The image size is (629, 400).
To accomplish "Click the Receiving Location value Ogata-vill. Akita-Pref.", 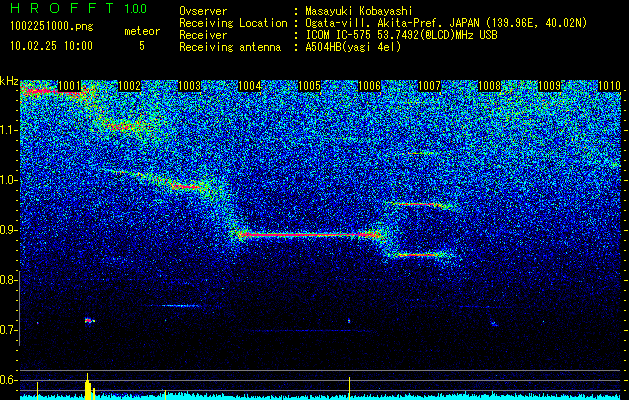I will click(375, 23).
